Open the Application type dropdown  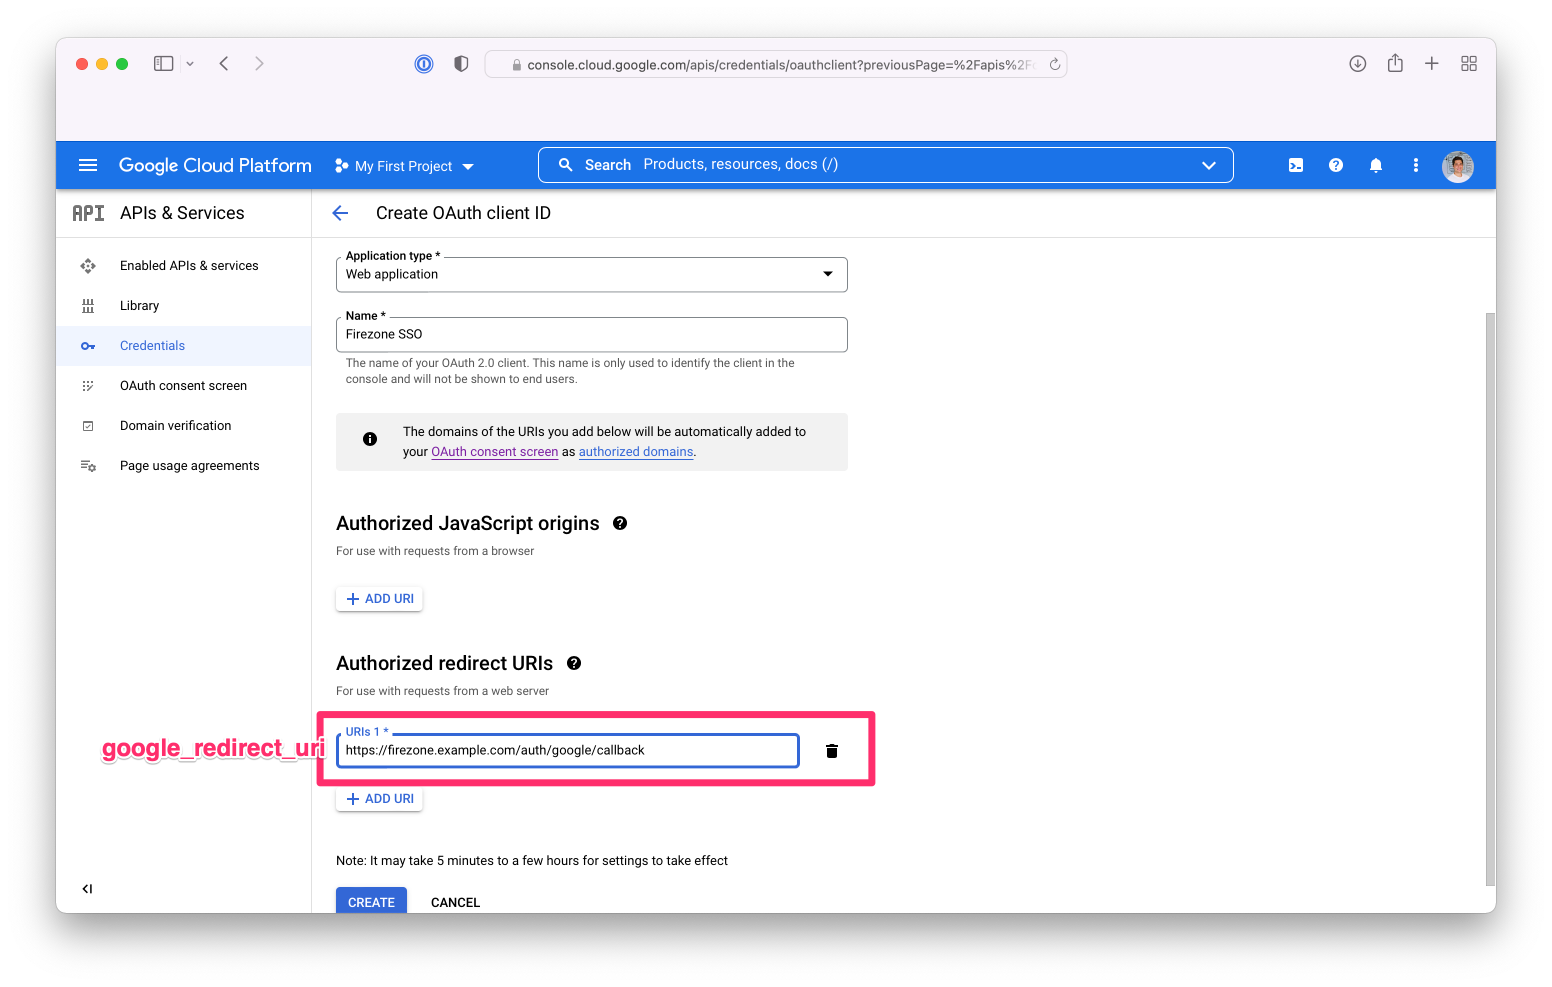827,273
